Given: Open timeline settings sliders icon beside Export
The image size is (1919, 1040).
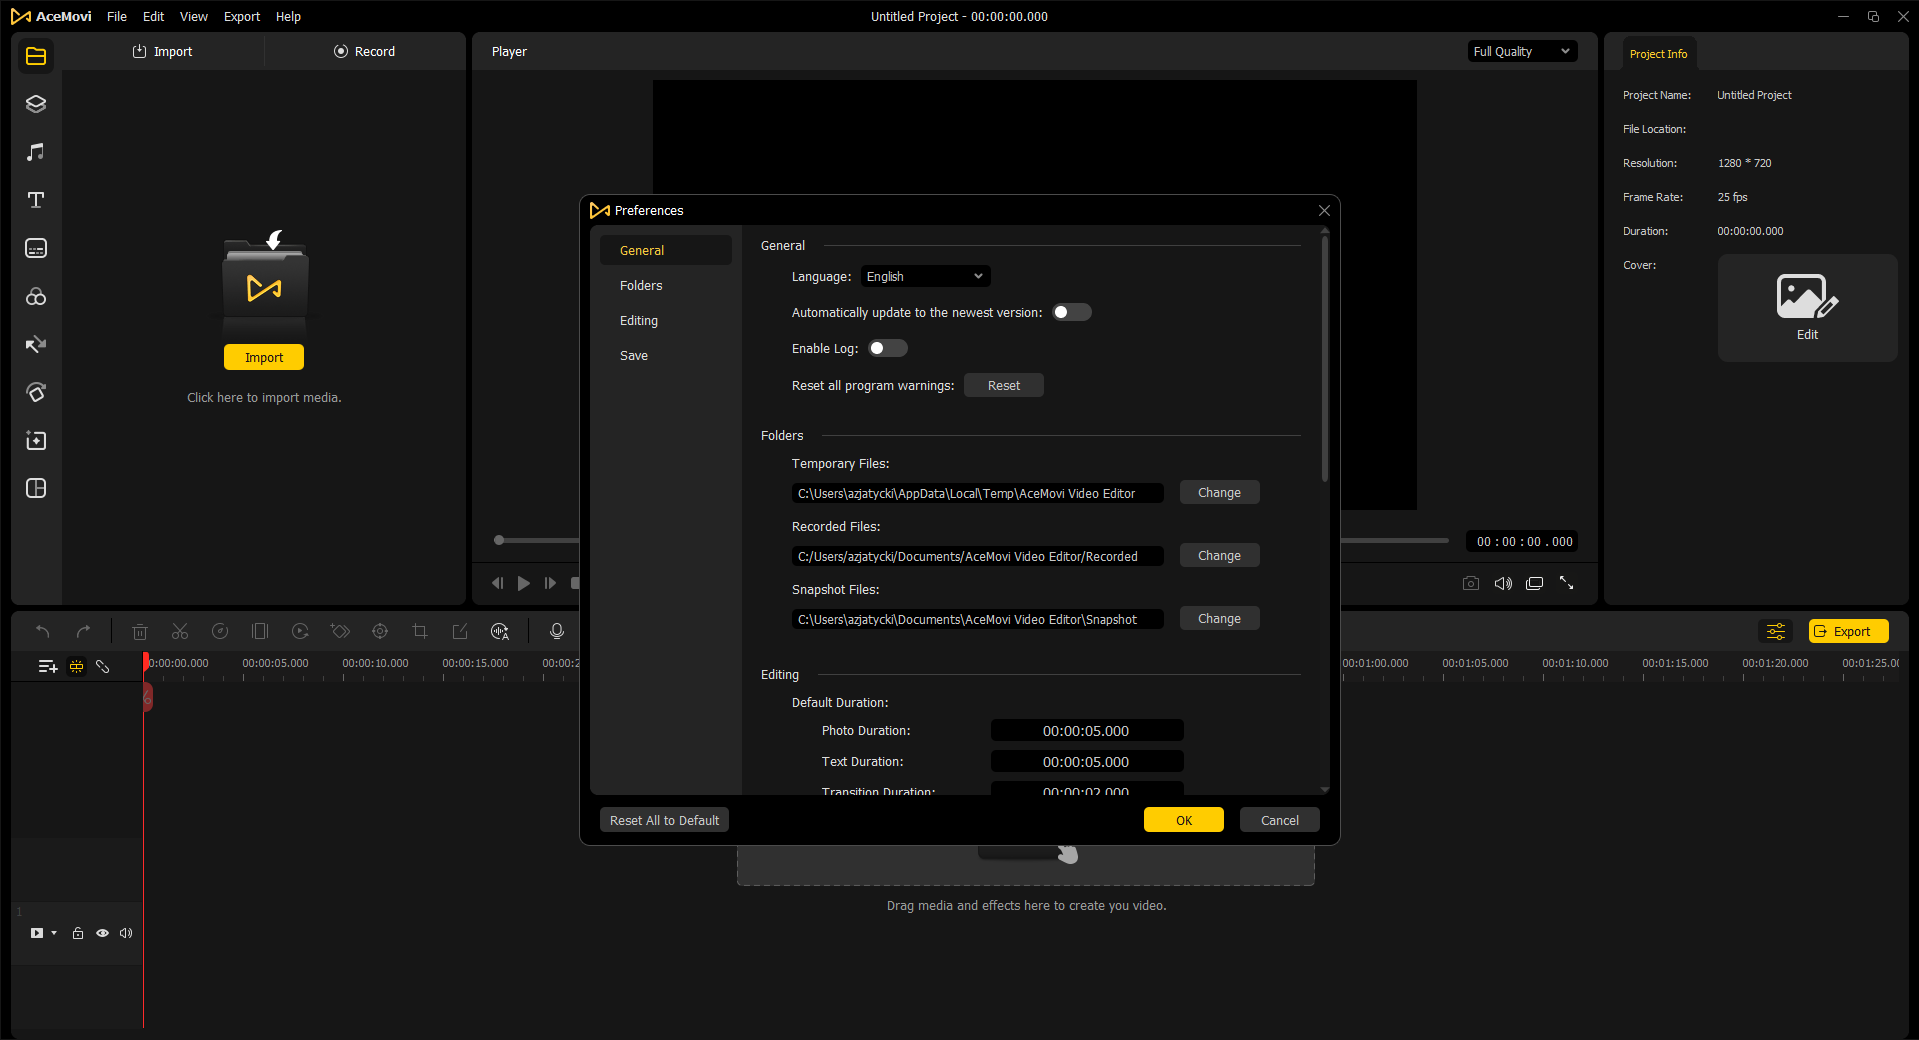Looking at the screenshot, I should pyautogui.click(x=1776, y=631).
